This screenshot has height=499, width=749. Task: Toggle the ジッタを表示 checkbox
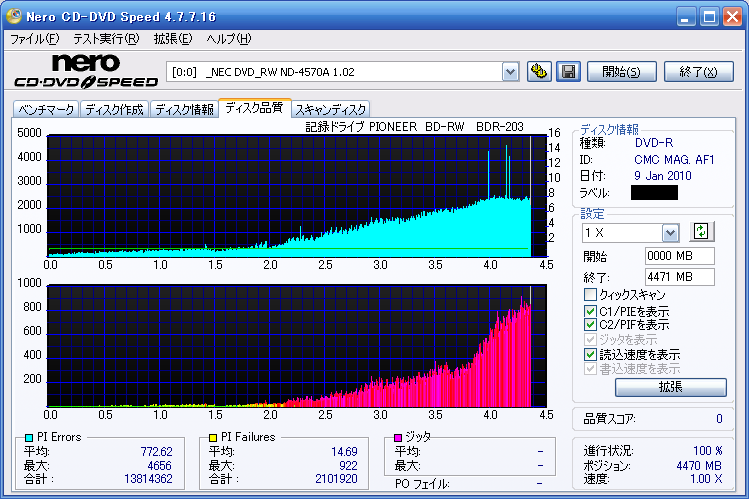[x=590, y=340]
